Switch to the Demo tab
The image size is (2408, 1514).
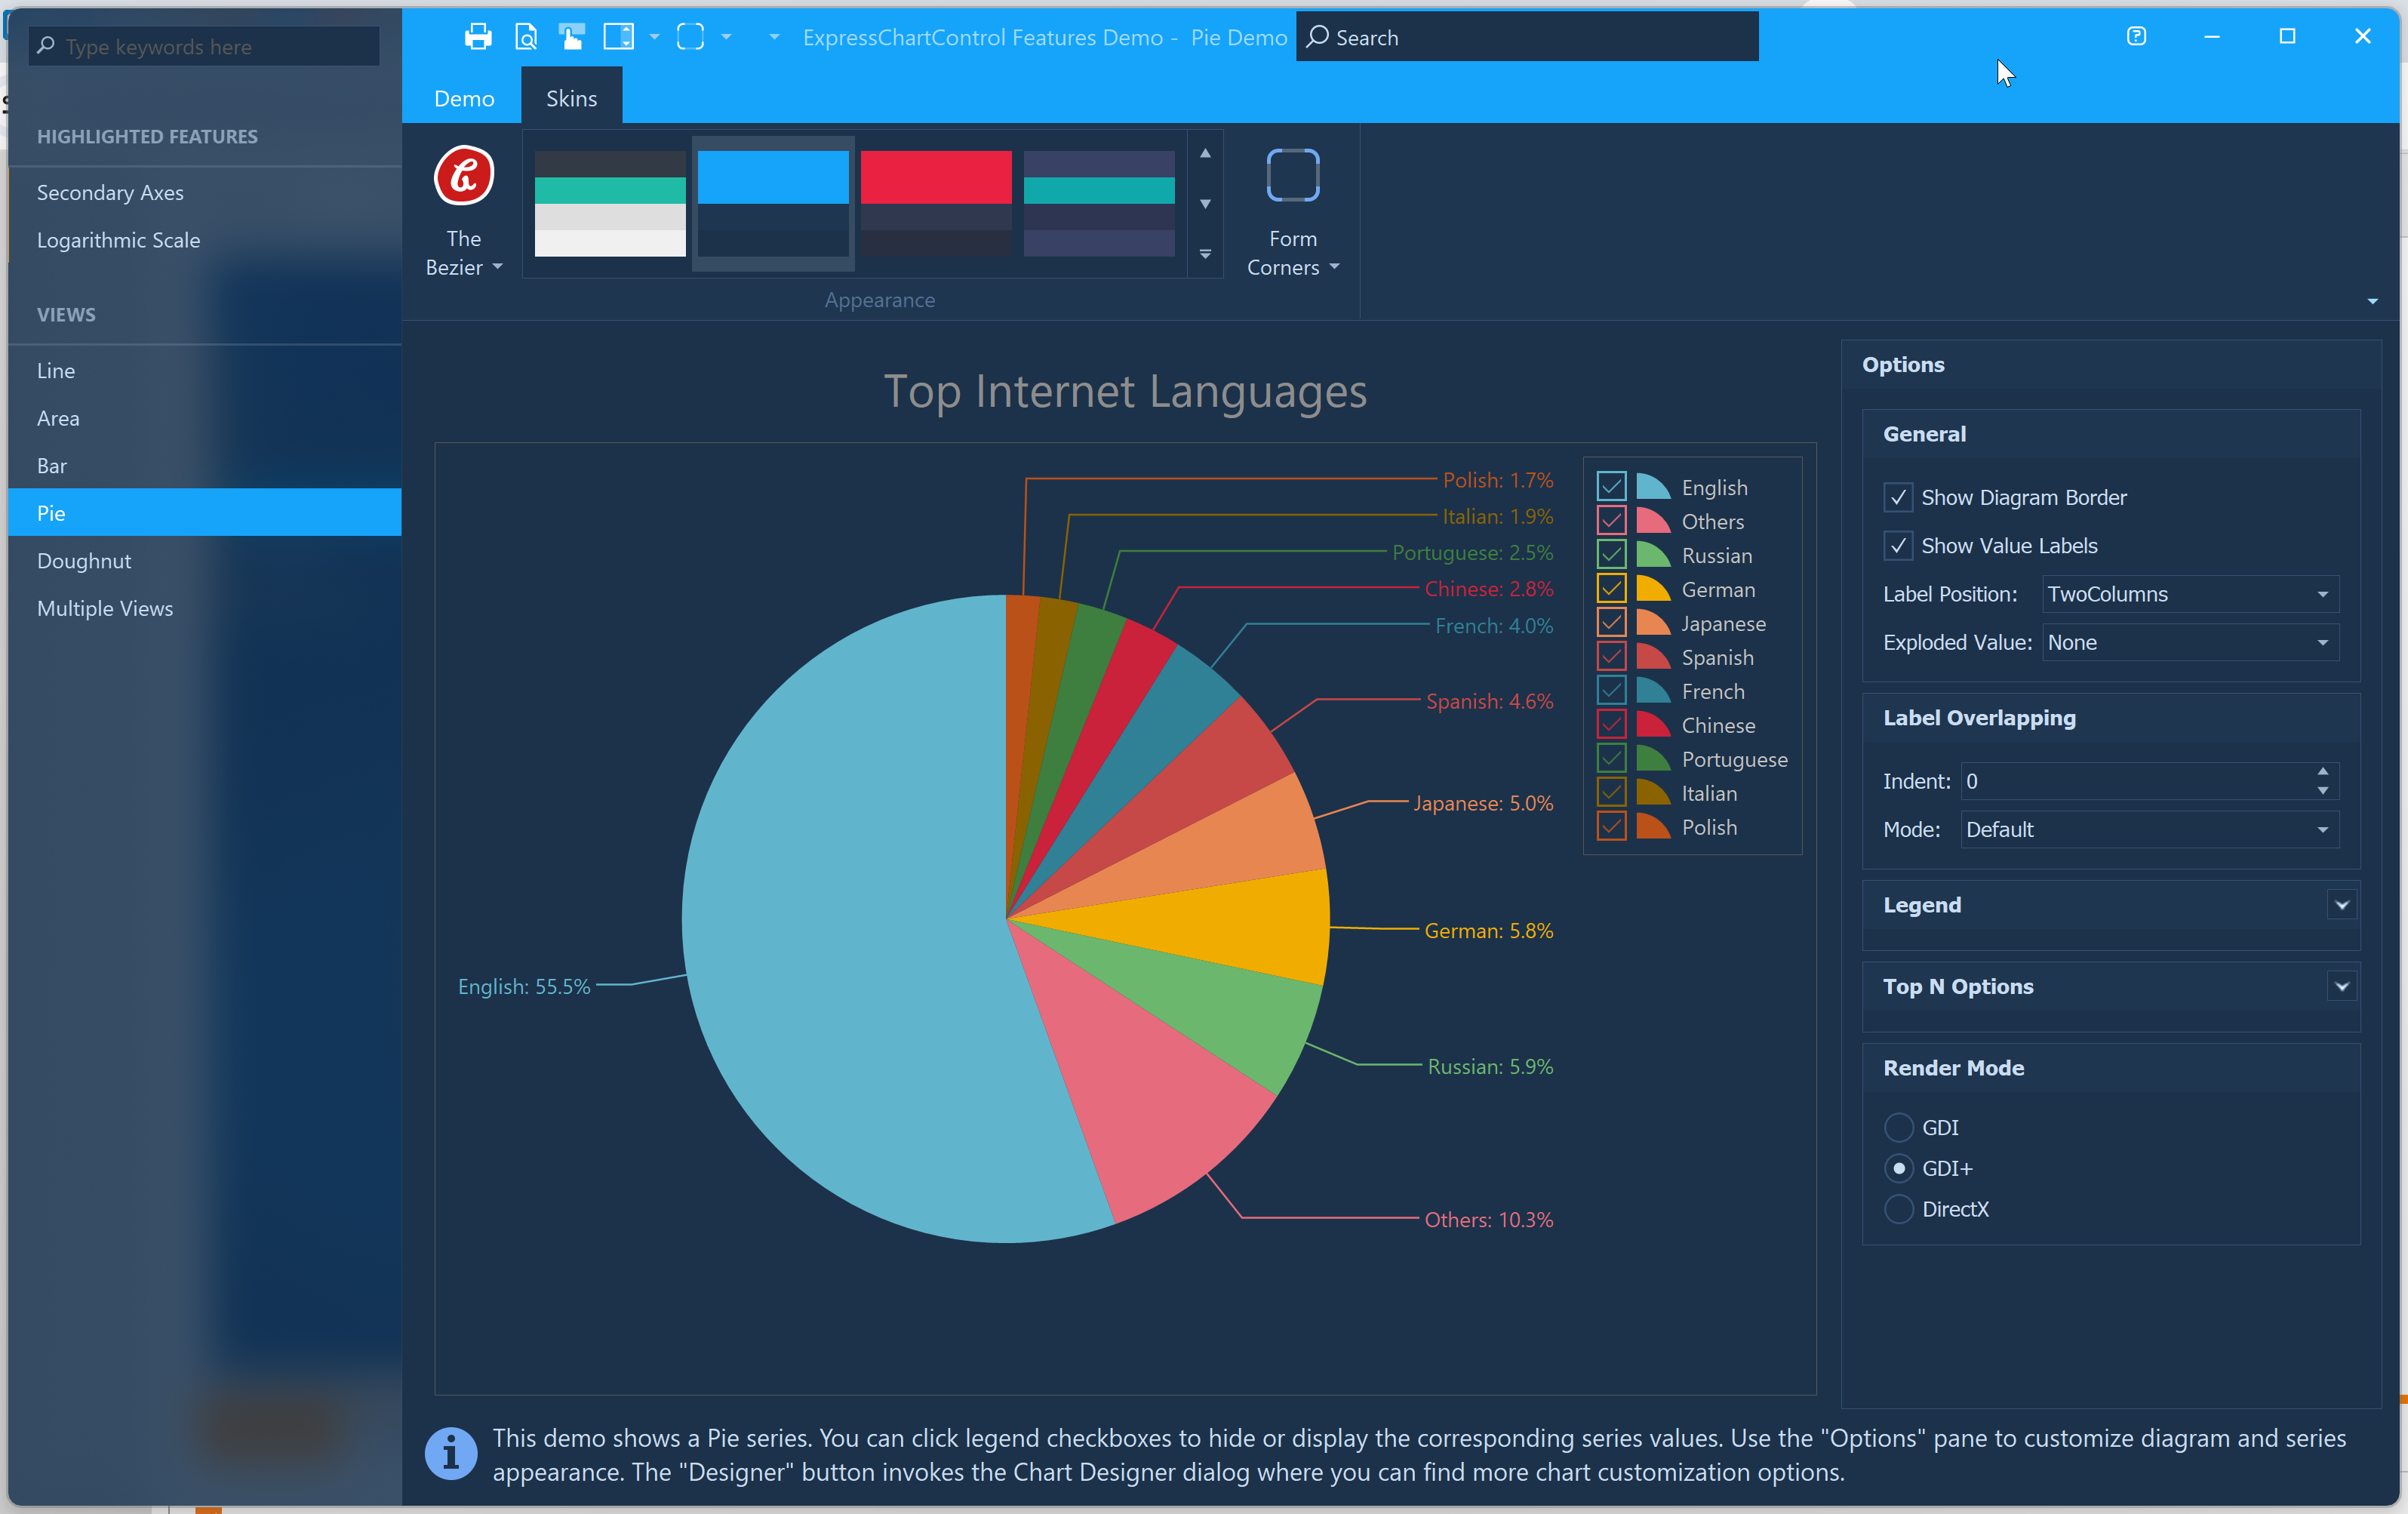click(464, 97)
